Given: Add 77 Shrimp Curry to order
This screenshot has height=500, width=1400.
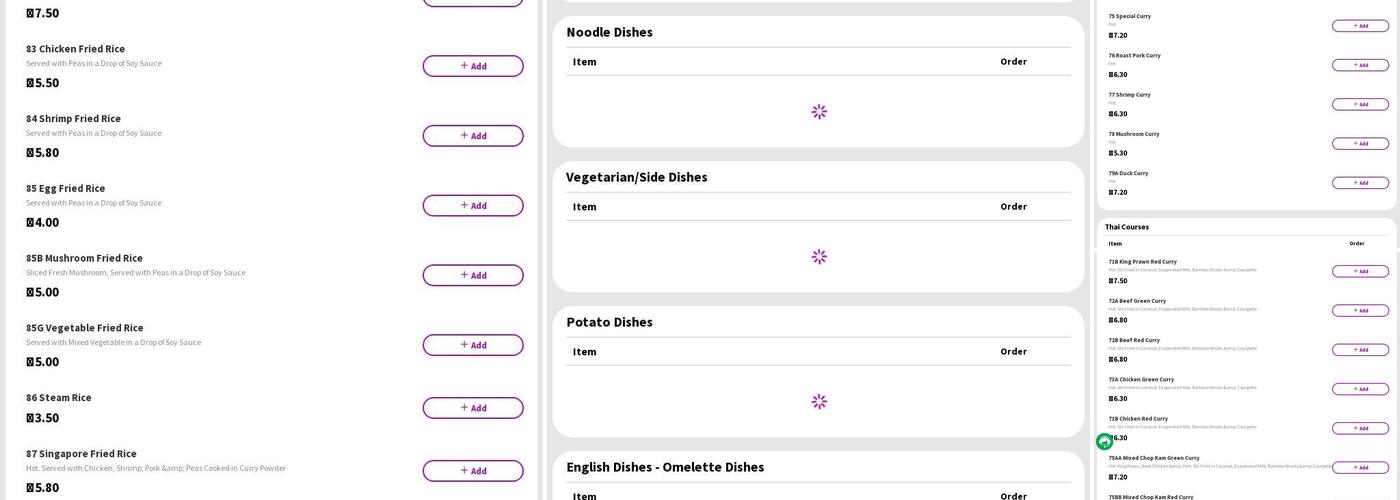Looking at the screenshot, I should coord(1360,104).
